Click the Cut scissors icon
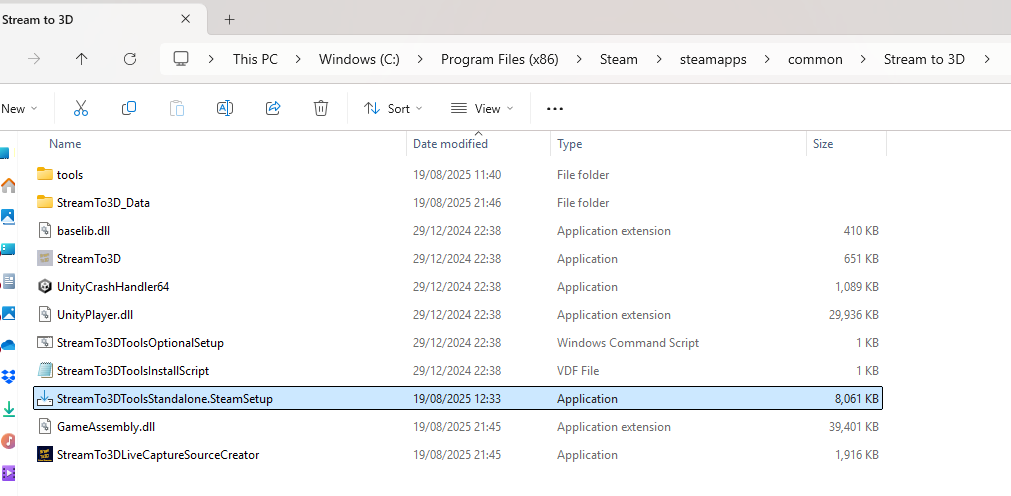Image resolution: width=1011 pixels, height=496 pixels. pos(81,108)
